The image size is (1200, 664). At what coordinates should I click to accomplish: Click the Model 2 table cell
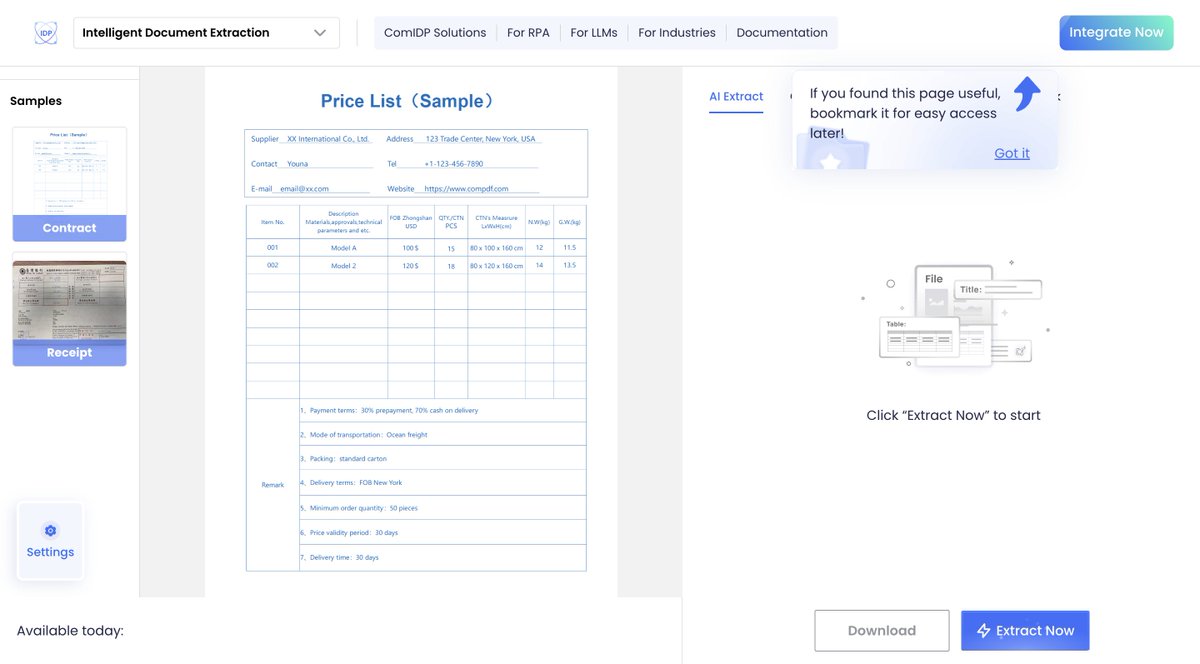(x=343, y=266)
